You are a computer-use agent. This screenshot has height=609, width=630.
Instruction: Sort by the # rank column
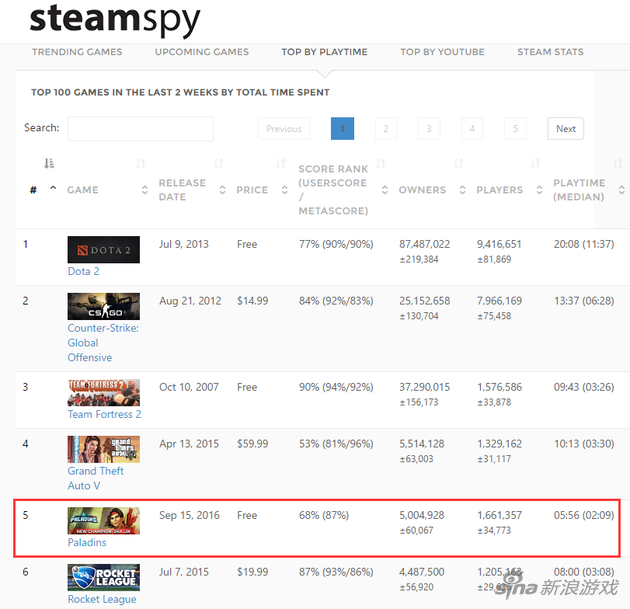[33, 190]
